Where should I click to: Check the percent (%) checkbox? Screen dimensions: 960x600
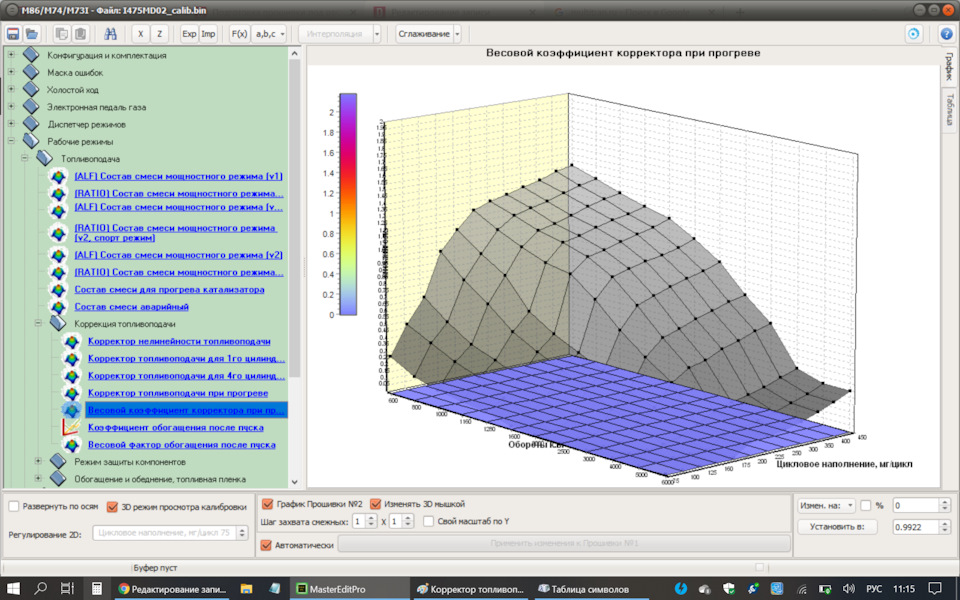[x=866, y=505]
